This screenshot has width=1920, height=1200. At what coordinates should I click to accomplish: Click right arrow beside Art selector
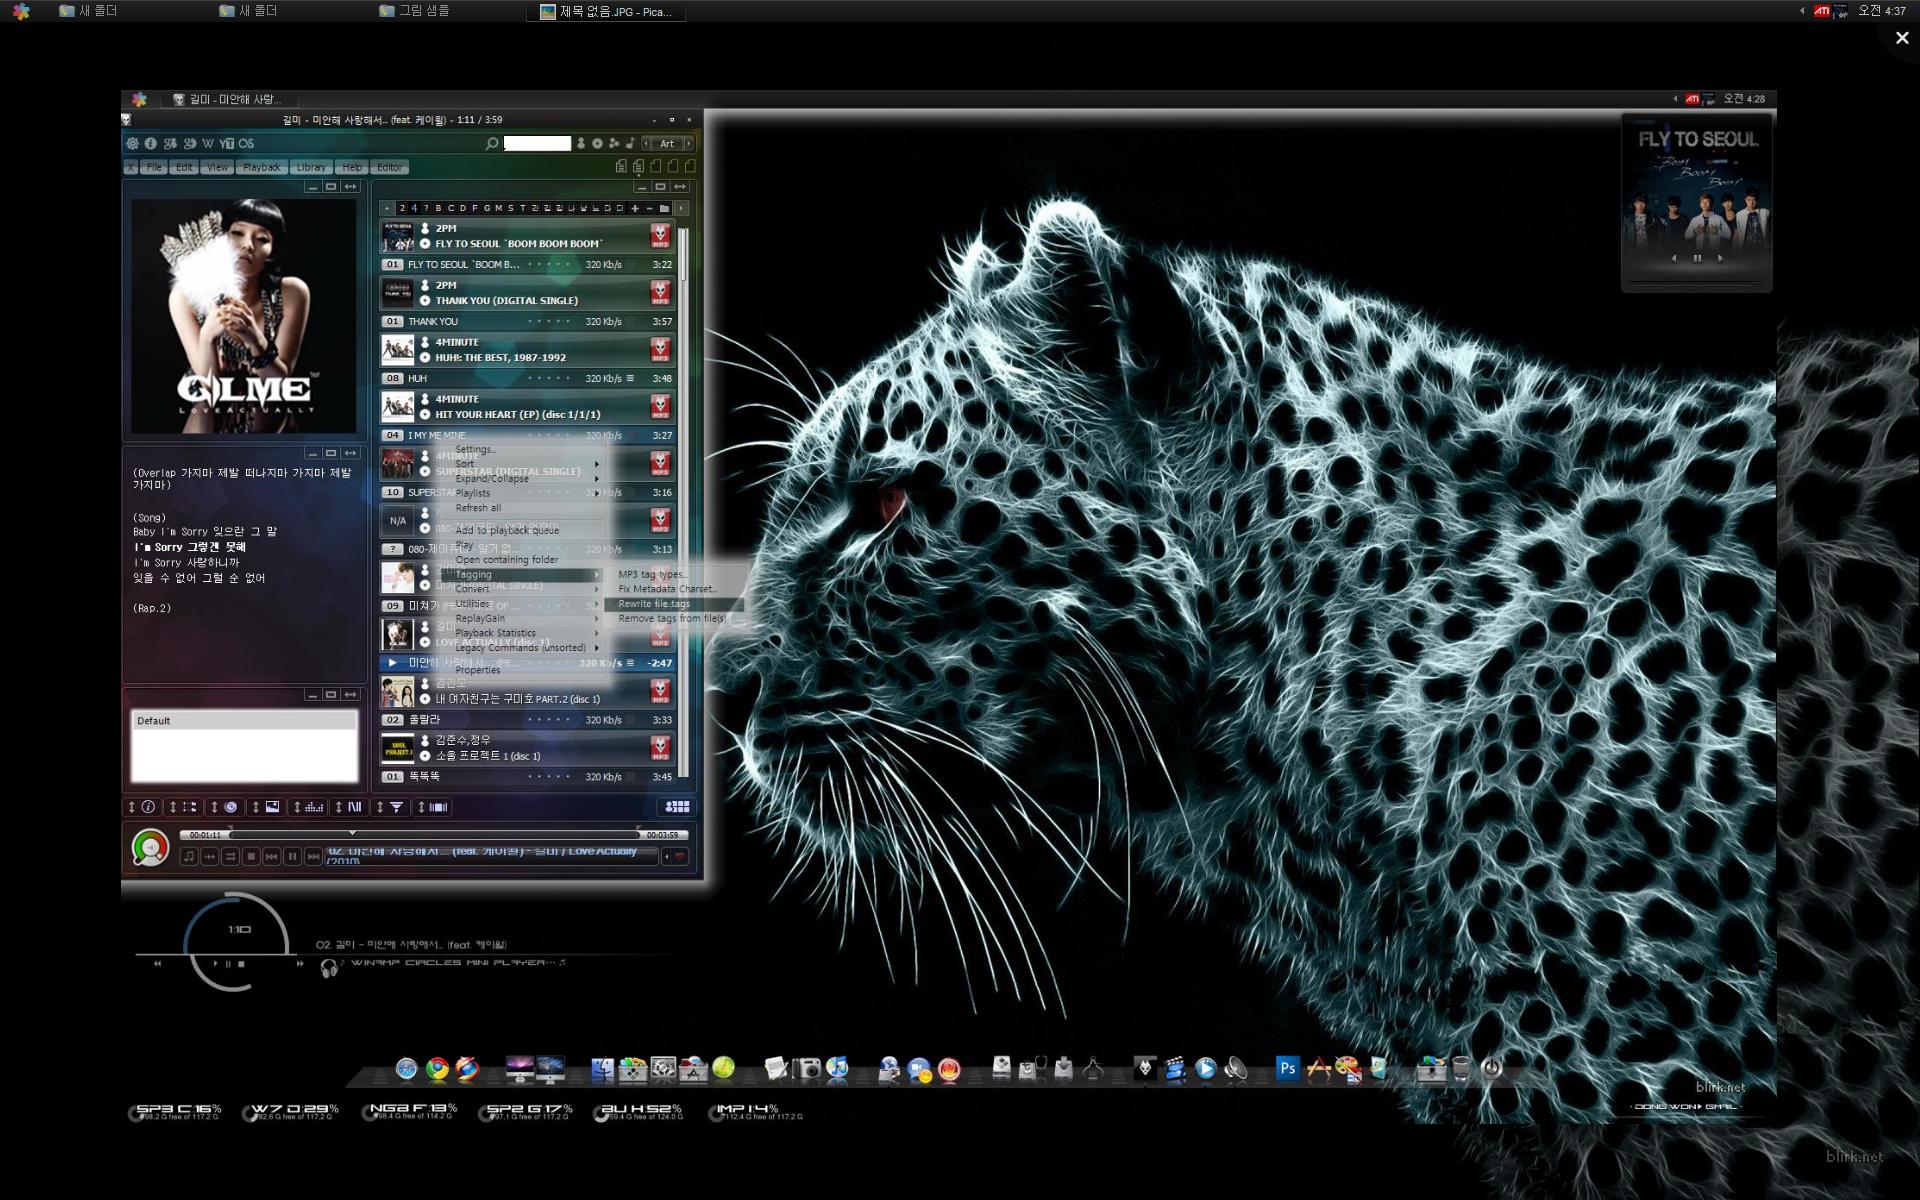coord(688,144)
